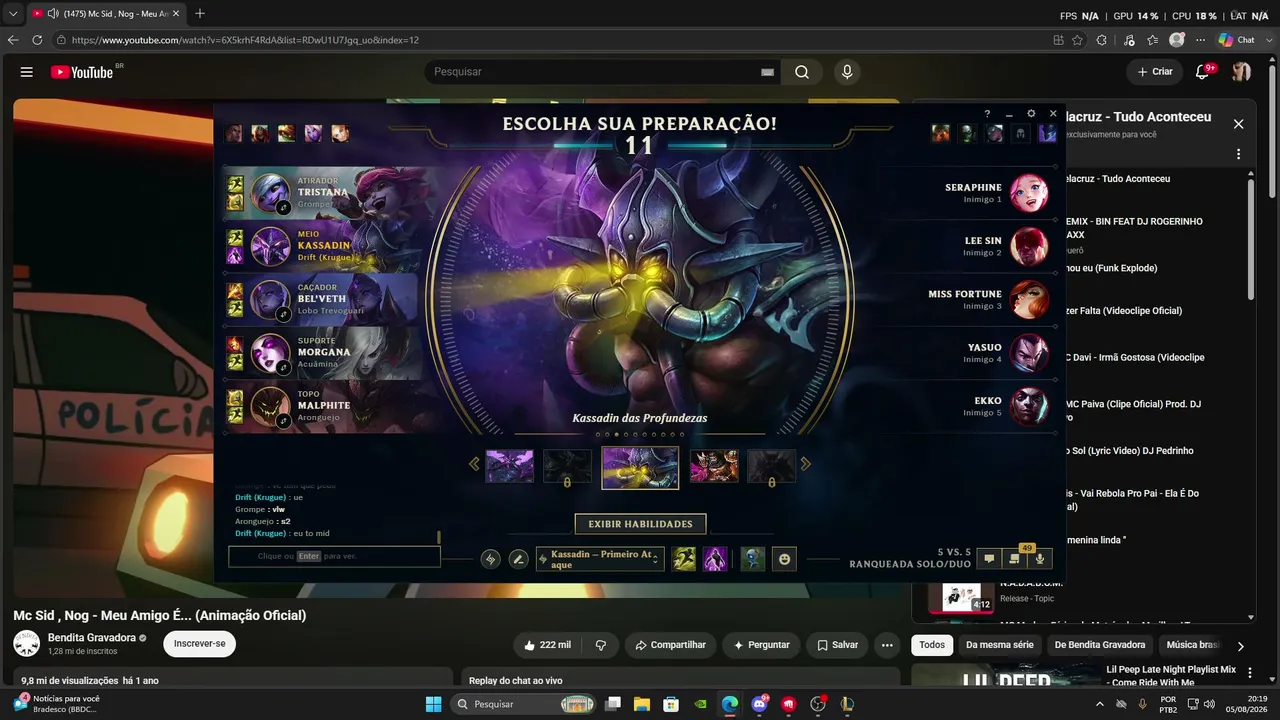
Task: Request swap with Tristana portrait
Action: 270,193
